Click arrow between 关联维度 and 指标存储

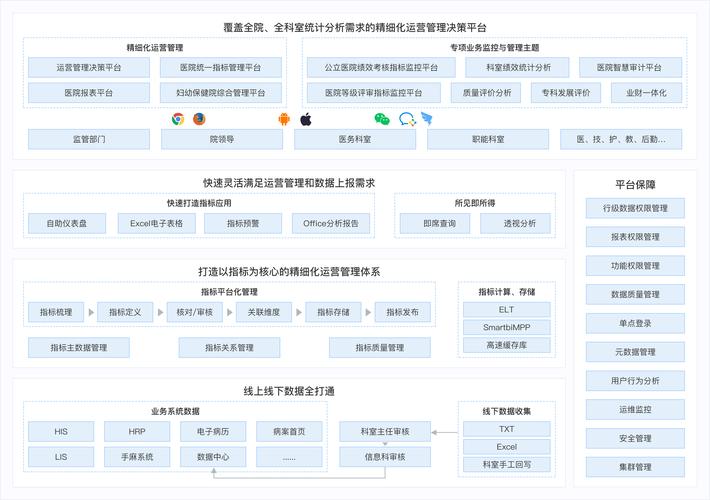[299, 312]
